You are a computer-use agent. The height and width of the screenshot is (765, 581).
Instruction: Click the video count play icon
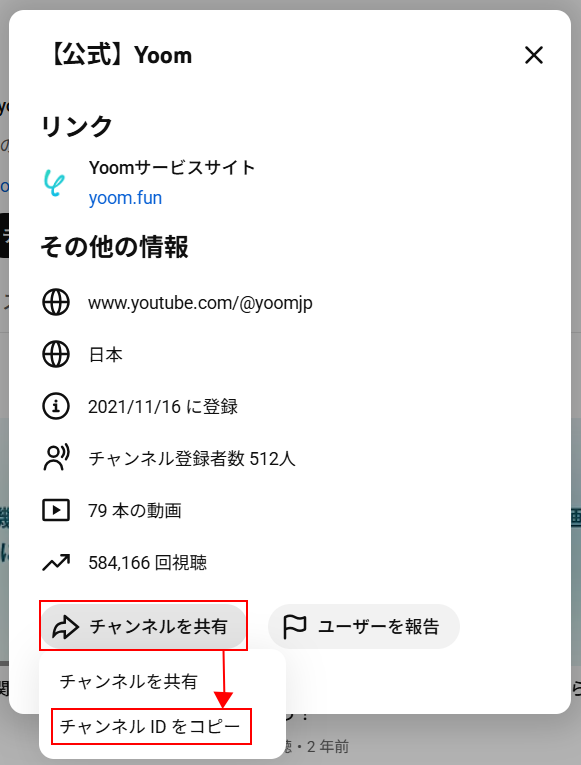[56, 510]
